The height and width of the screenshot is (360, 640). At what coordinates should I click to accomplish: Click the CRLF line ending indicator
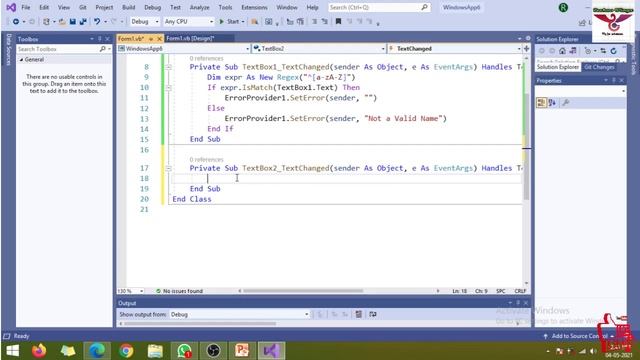pyautogui.click(x=520, y=291)
